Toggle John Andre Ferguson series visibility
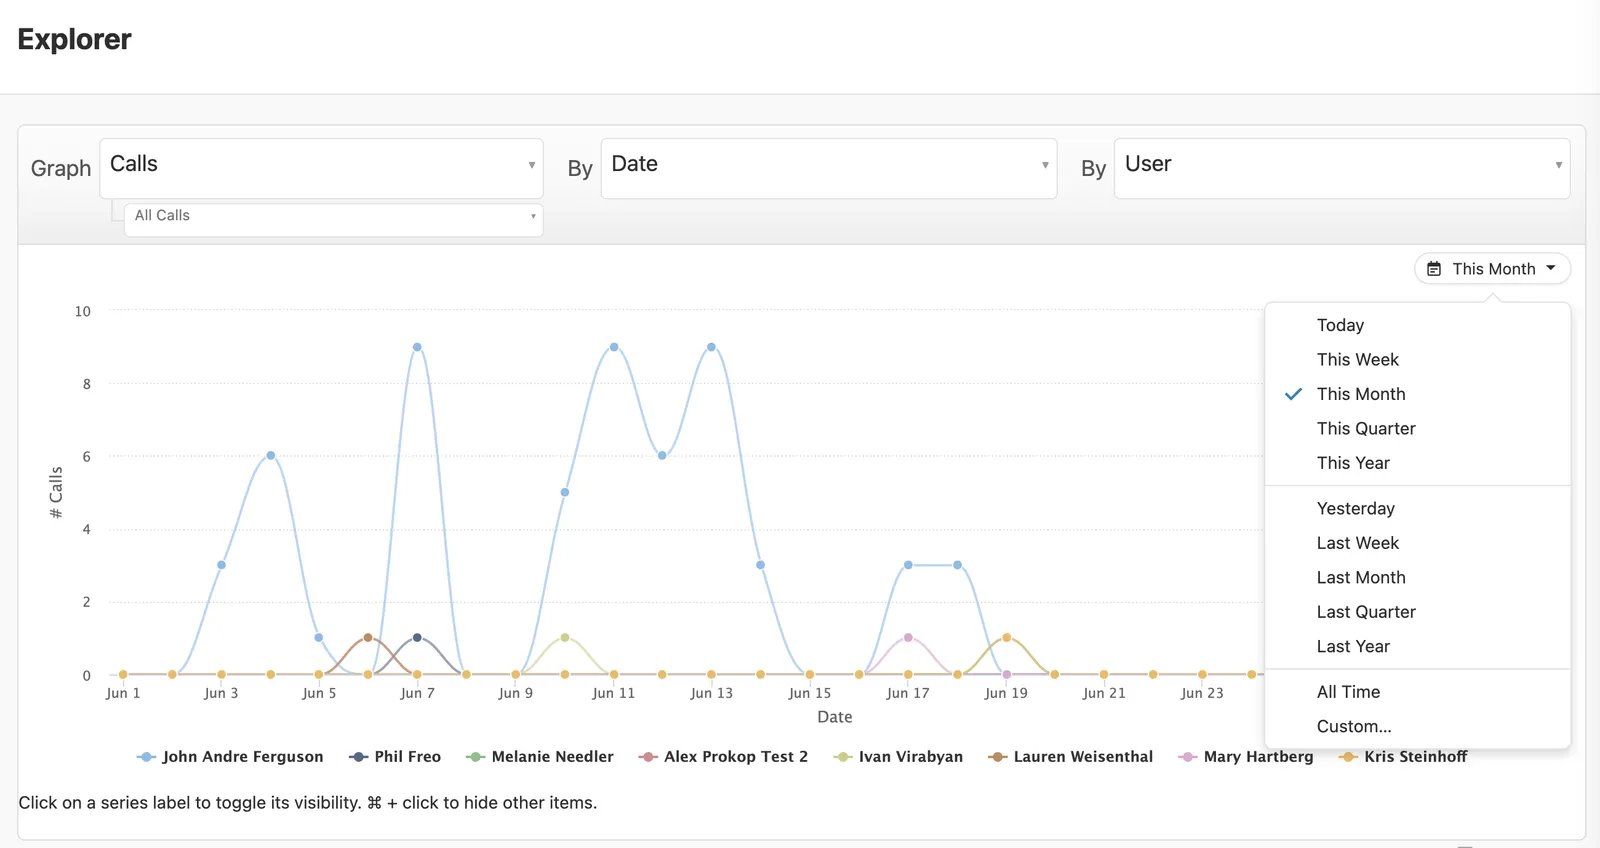1600x848 pixels. (230, 757)
